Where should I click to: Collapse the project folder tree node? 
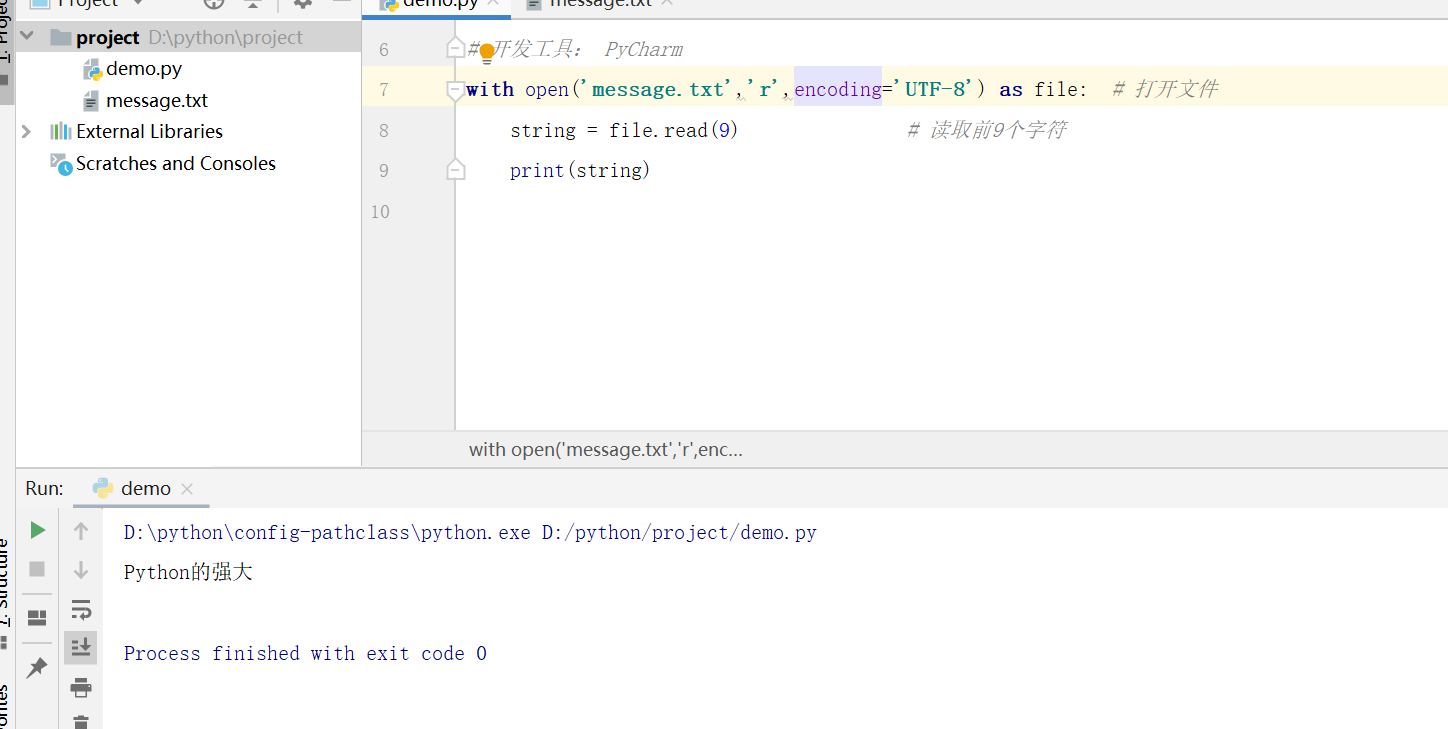coord(27,36)
